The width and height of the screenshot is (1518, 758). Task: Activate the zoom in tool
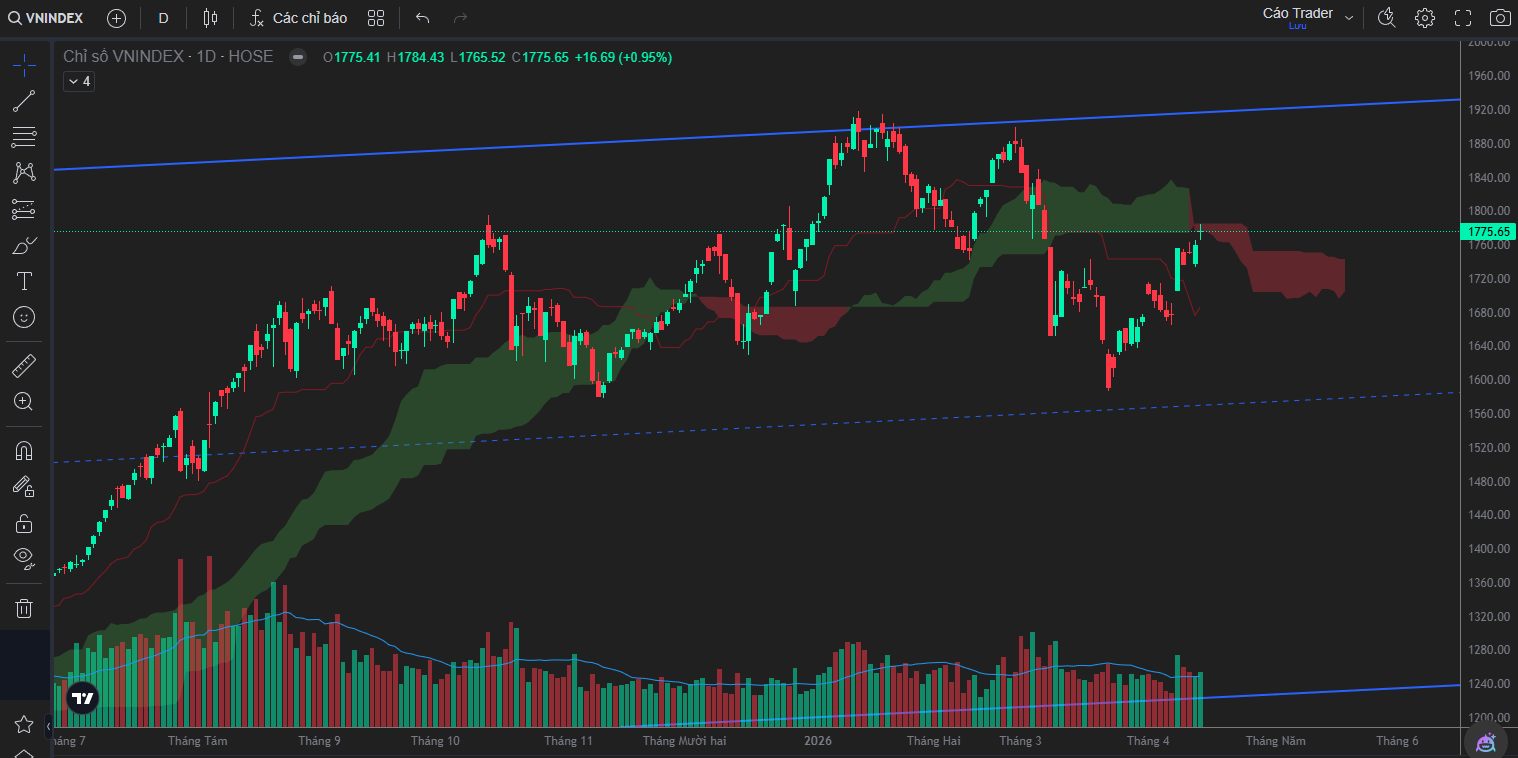pos(24,402)
